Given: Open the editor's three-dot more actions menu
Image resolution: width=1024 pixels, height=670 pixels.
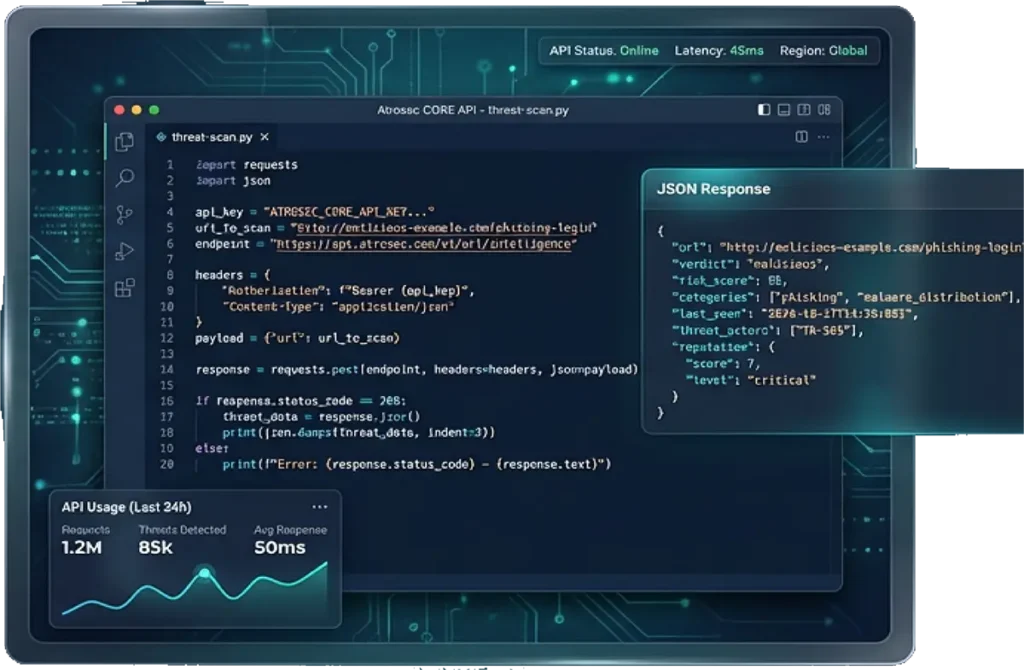Looking at the screenshot, I should [x=822, y=137].
